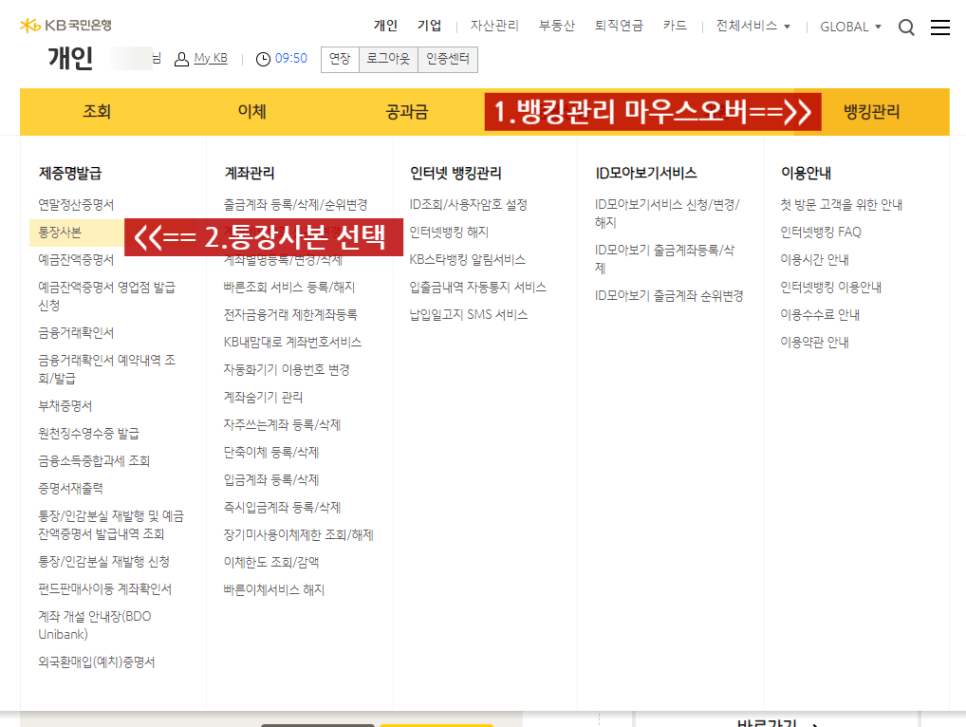
Task: Click the 인증센터 button
Action: (448, 59)
